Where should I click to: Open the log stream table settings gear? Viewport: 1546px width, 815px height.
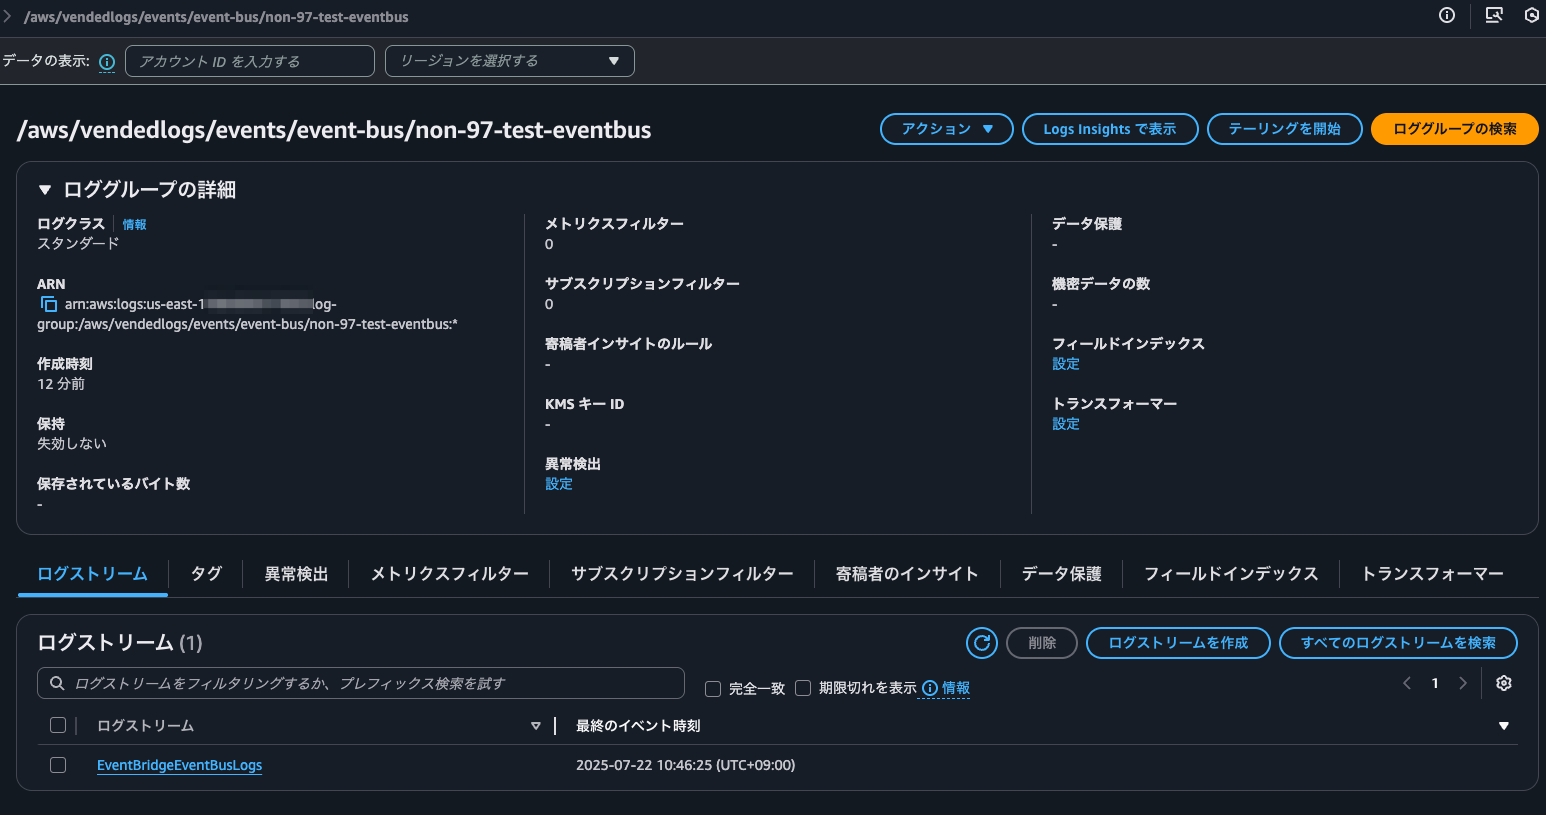(x=1503, y=683)
